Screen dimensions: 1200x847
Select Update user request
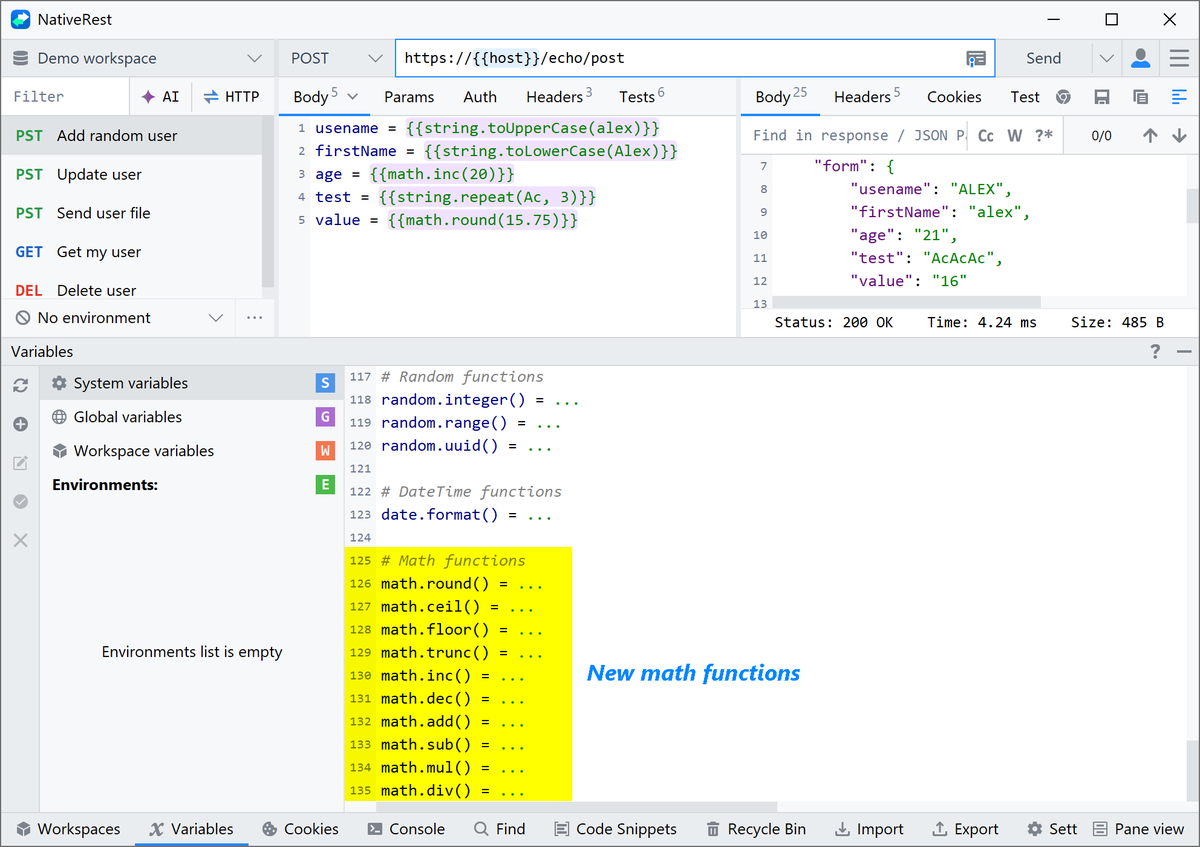point(132,174)
